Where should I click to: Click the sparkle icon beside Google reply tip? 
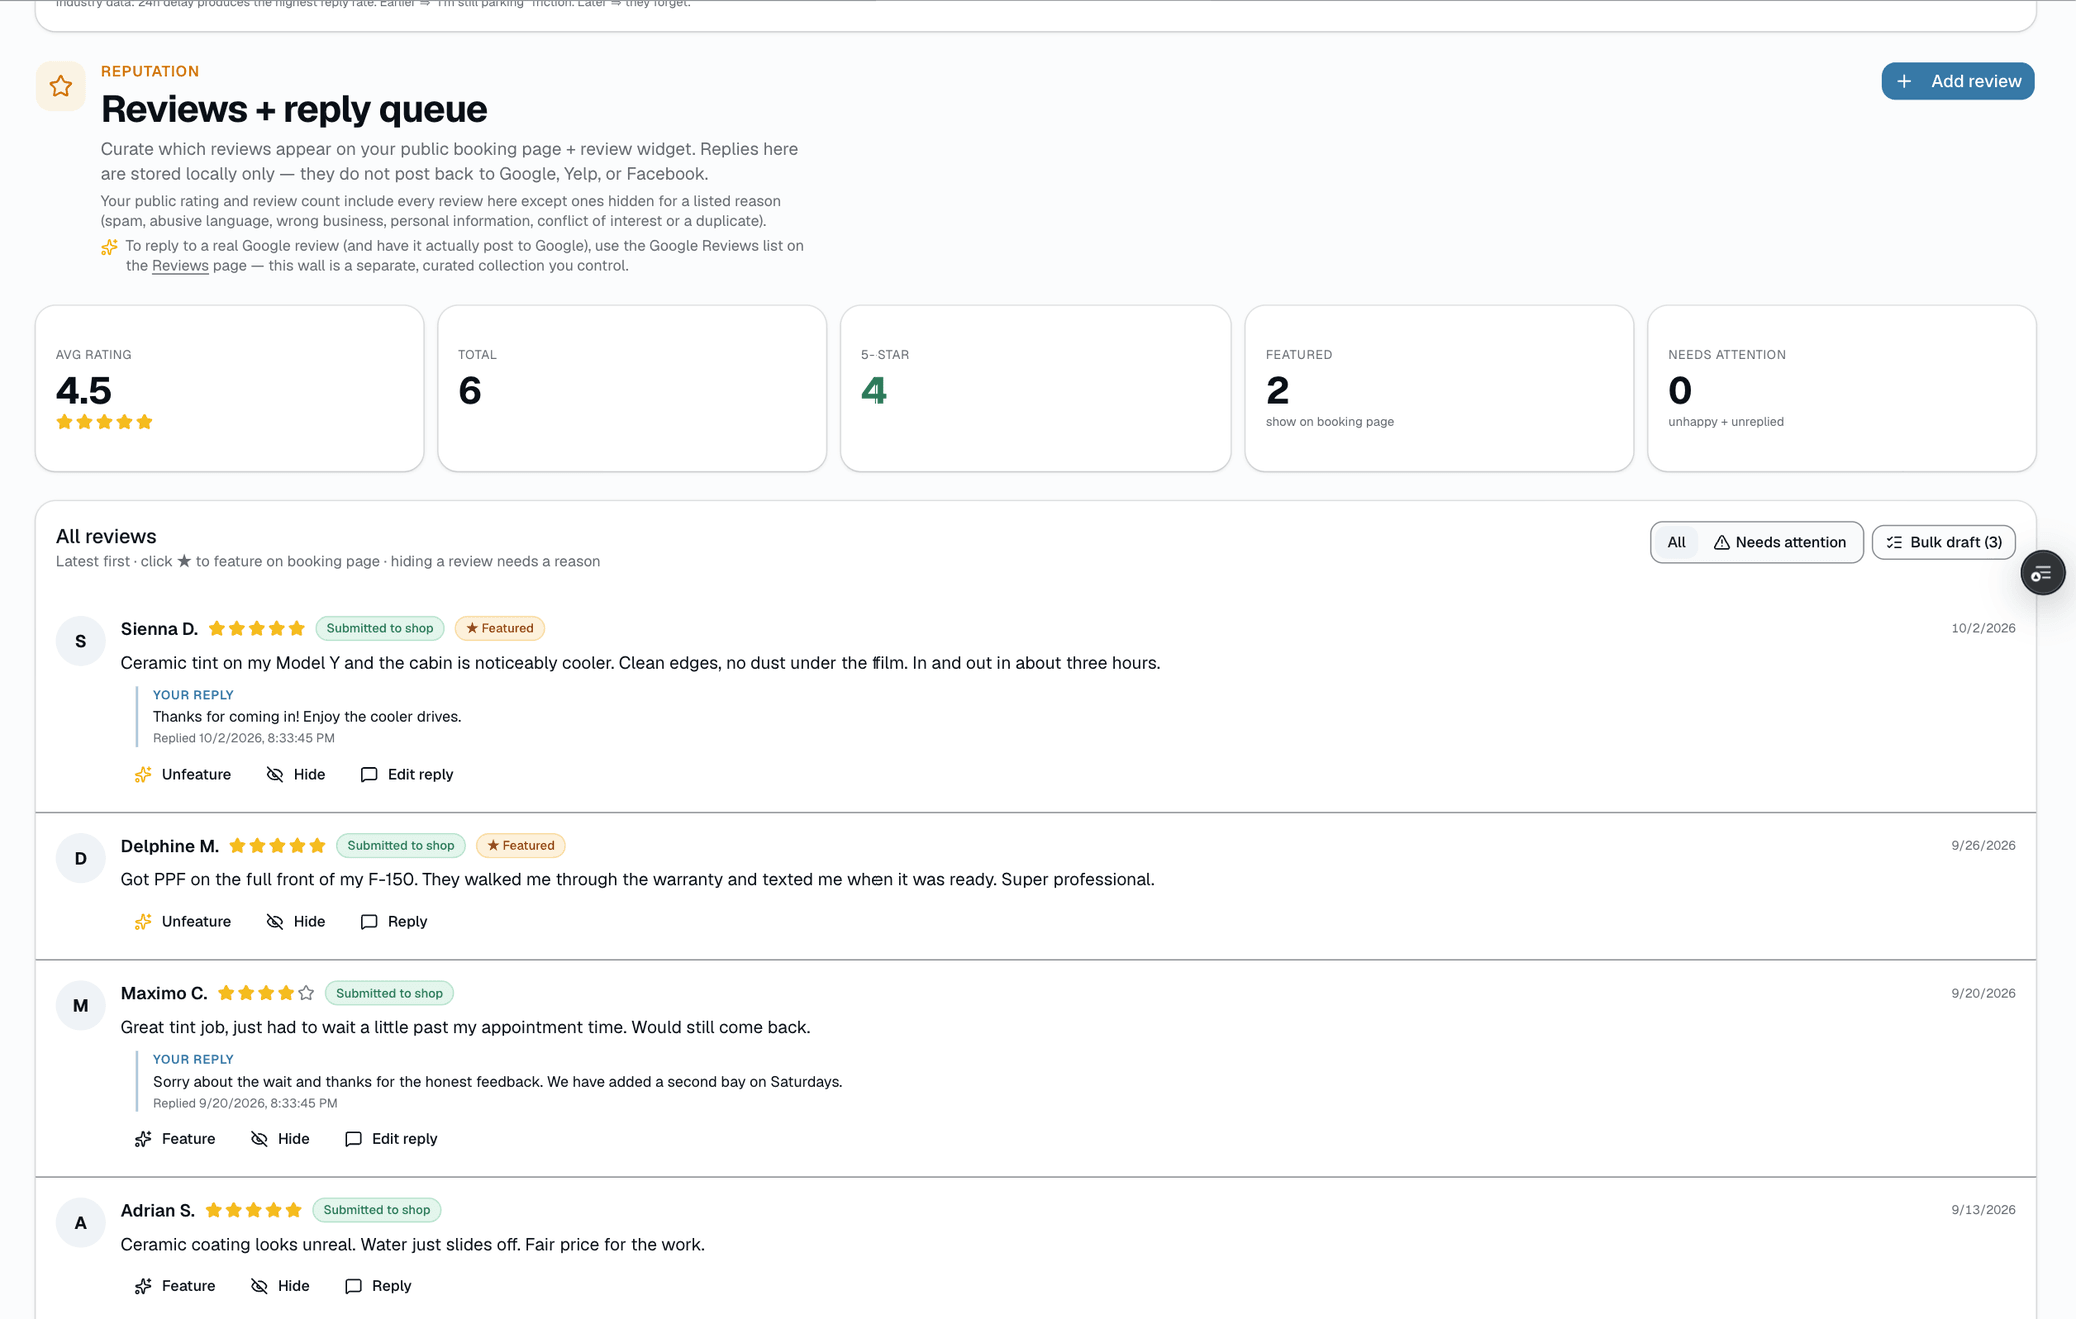[109, 247]
